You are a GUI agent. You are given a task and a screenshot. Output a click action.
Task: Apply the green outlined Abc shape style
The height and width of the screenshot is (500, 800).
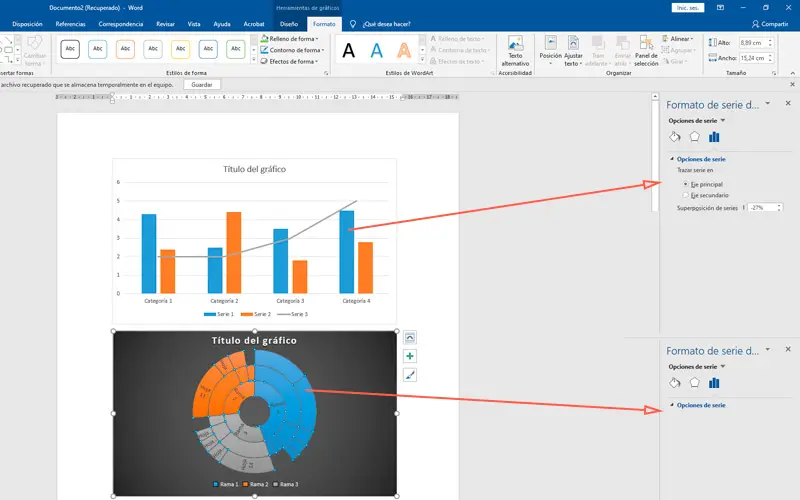coord(236,49)
